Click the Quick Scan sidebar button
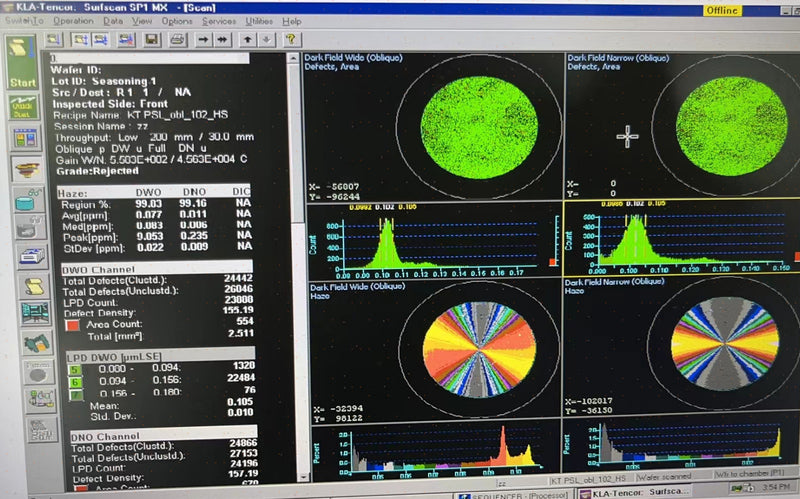Image resolution: width=800 pixels, height=499 pixels. tap(22, 107)
